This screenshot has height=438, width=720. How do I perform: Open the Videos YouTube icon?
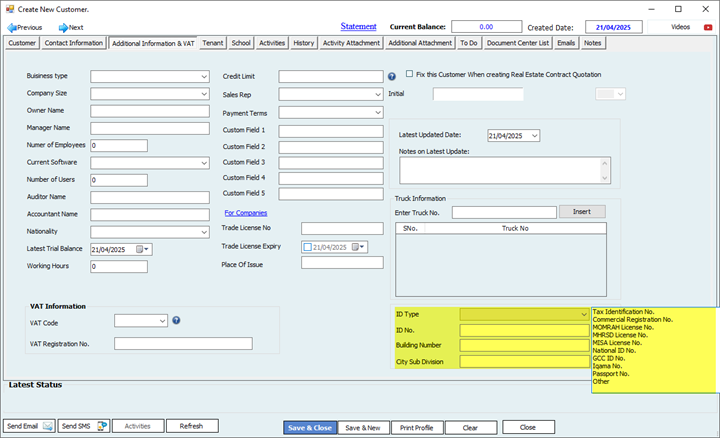708,27
